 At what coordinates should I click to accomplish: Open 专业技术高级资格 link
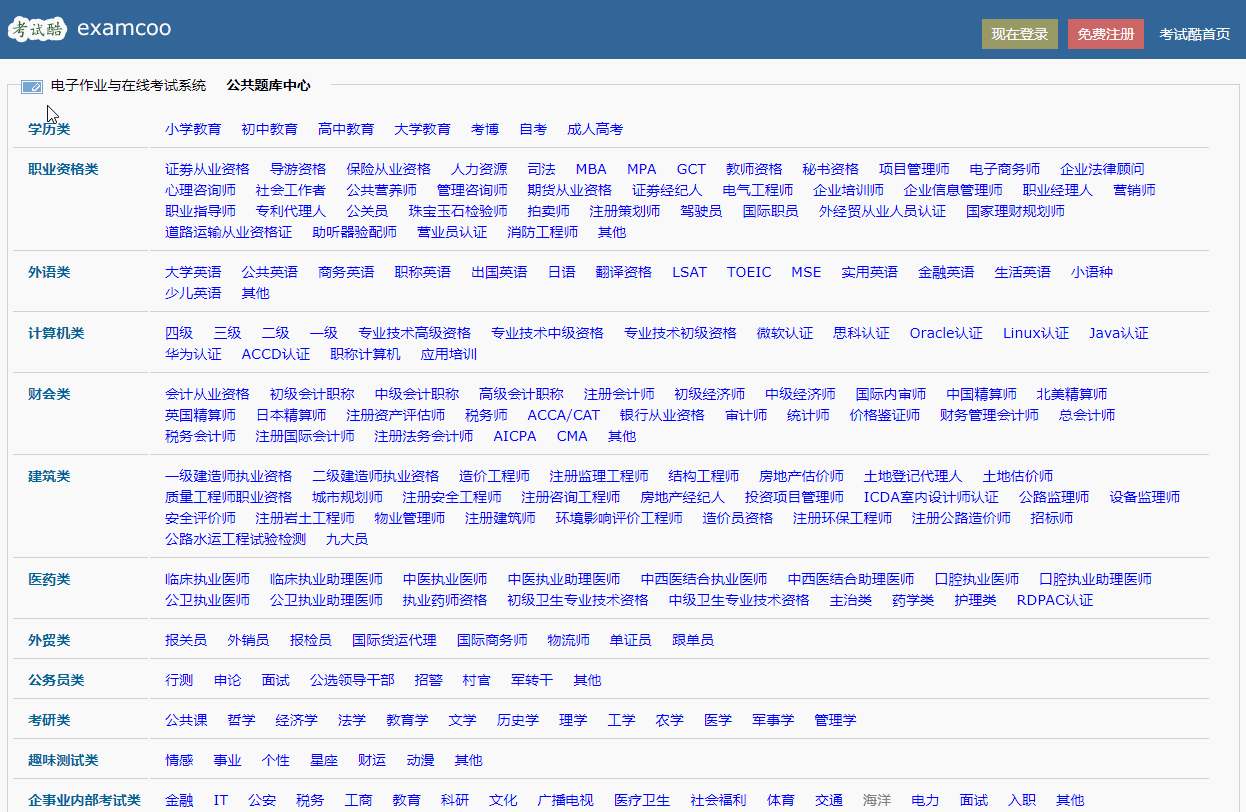click(414, 333)
